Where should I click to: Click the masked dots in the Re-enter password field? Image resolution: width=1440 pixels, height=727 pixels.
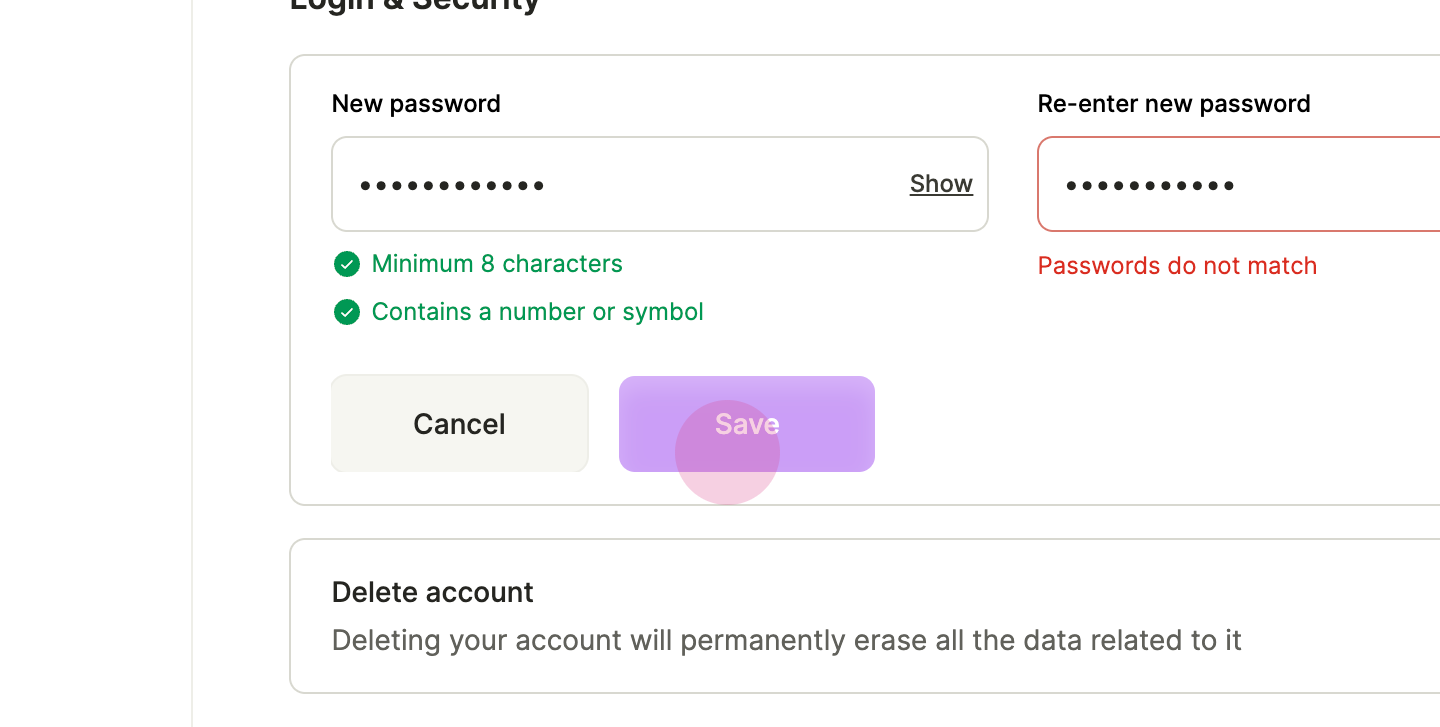[x=1150, y=186]
